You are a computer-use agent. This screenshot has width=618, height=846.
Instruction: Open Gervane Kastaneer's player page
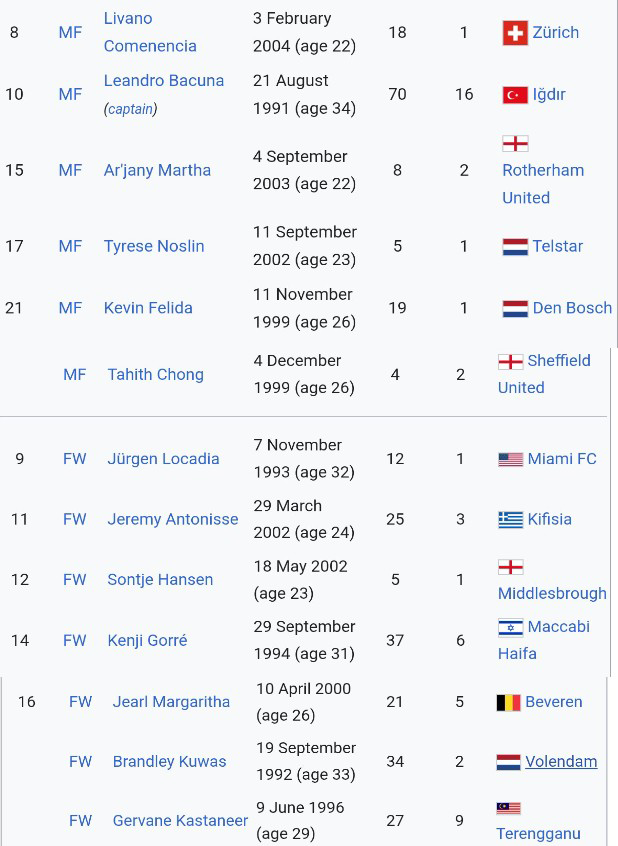[180, 821]
